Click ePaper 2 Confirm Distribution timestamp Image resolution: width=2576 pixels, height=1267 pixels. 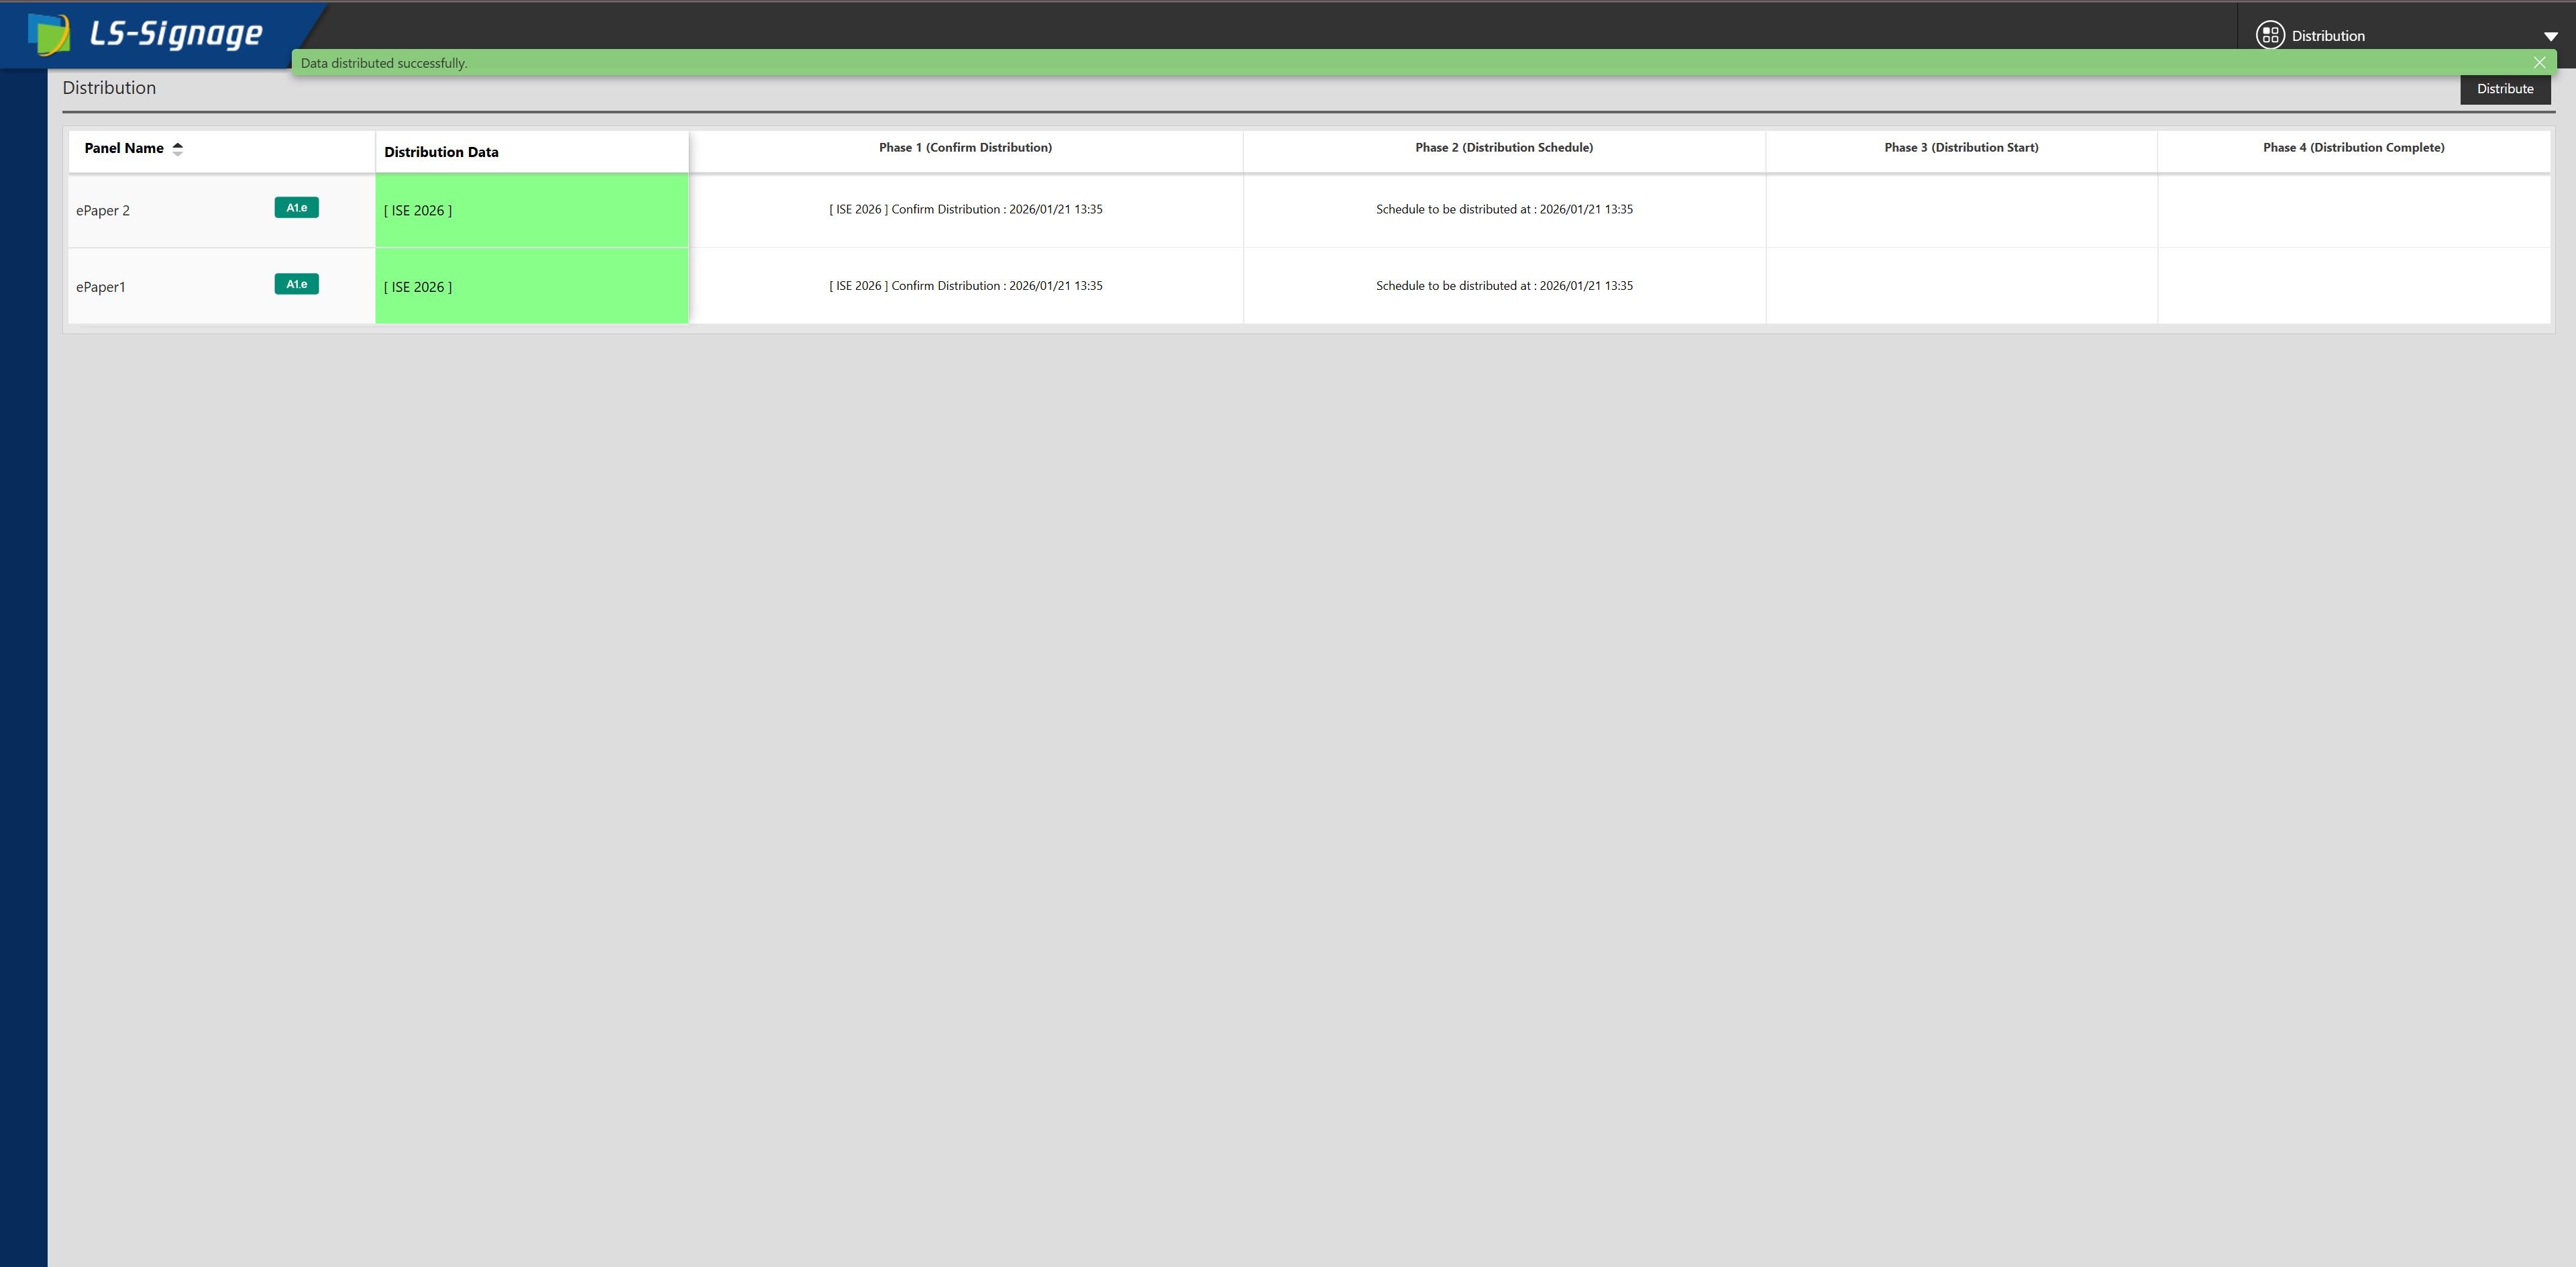coord(965,209)
